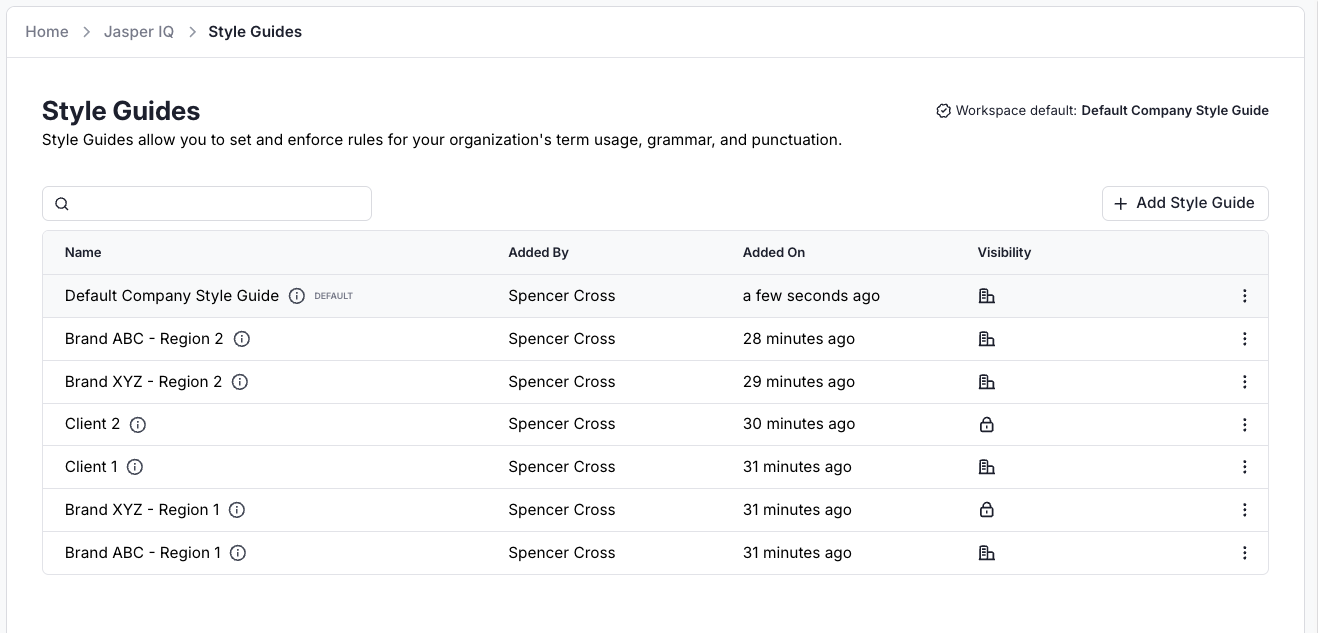Click info icon next to Brand XYZ - Region 2
The height and width of the screenshot is (633, 1318).
pos(240,382)
